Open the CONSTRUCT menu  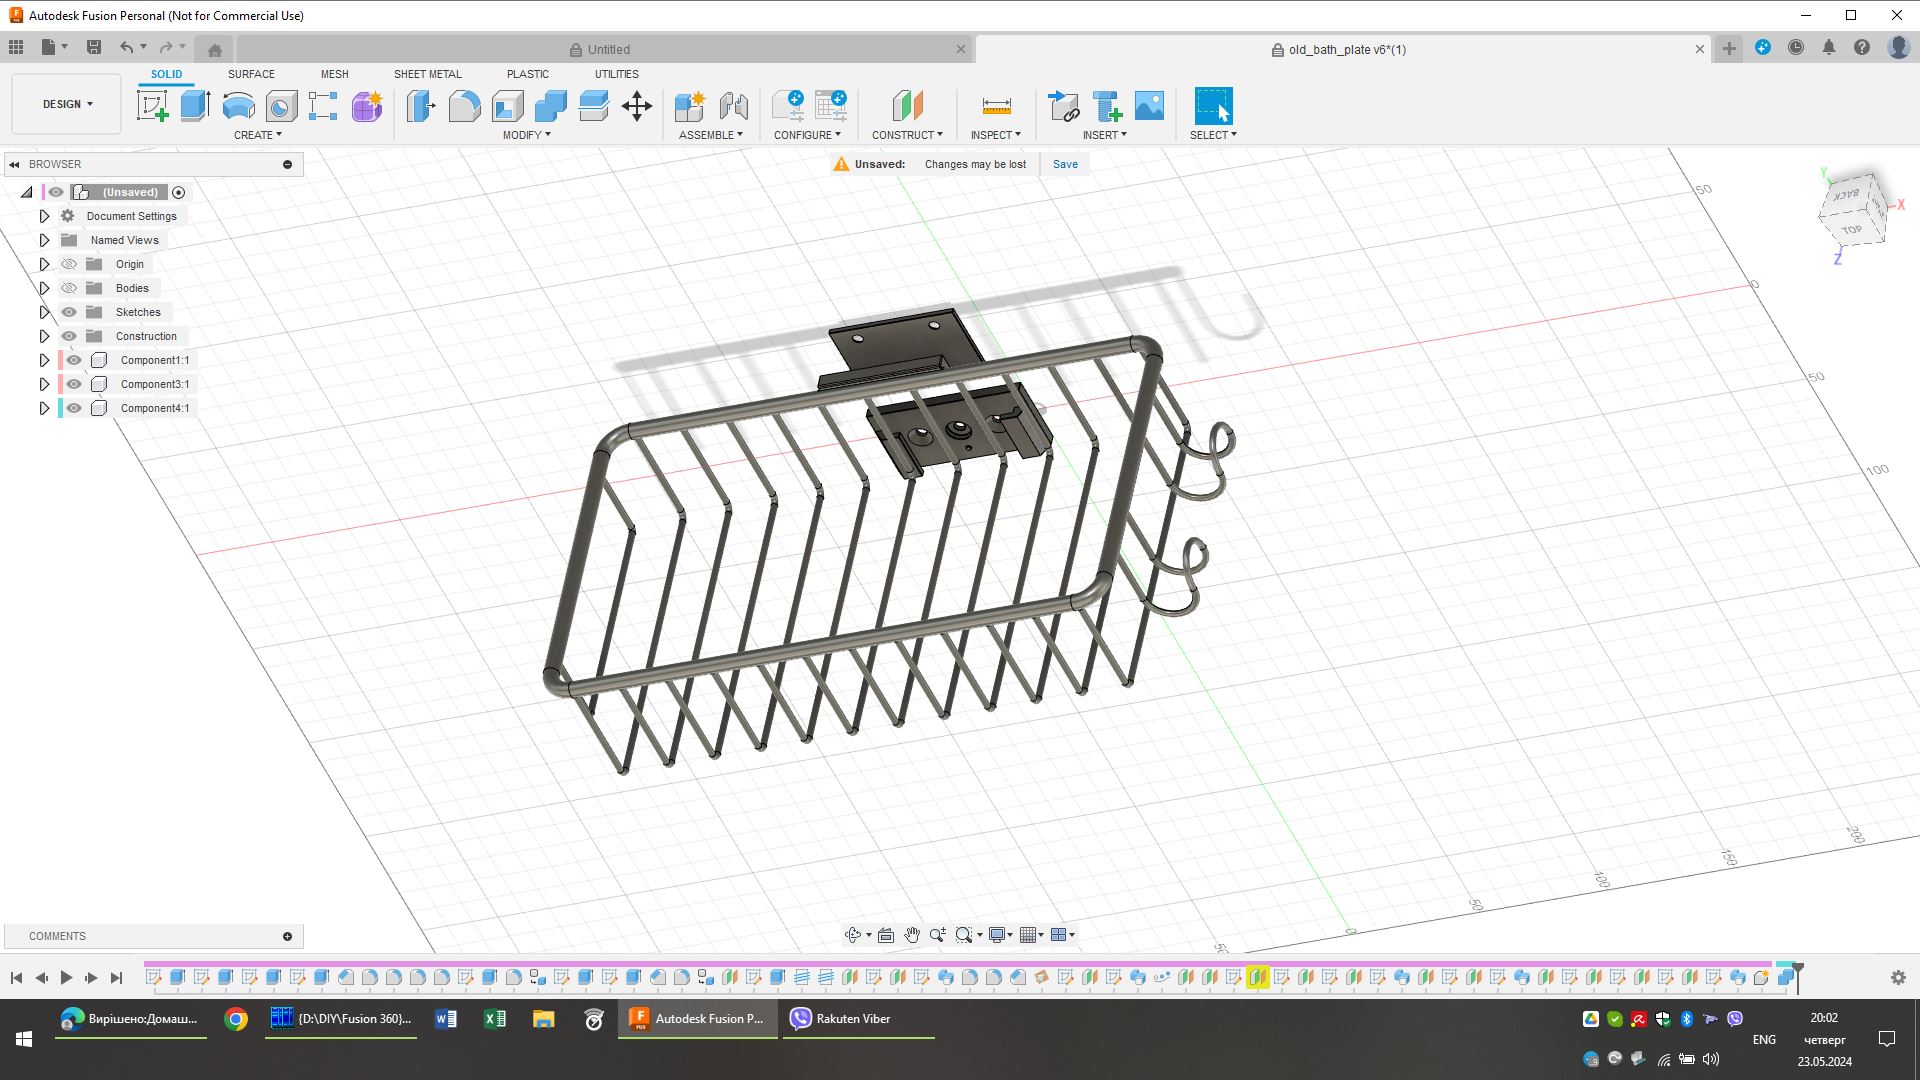906,135
